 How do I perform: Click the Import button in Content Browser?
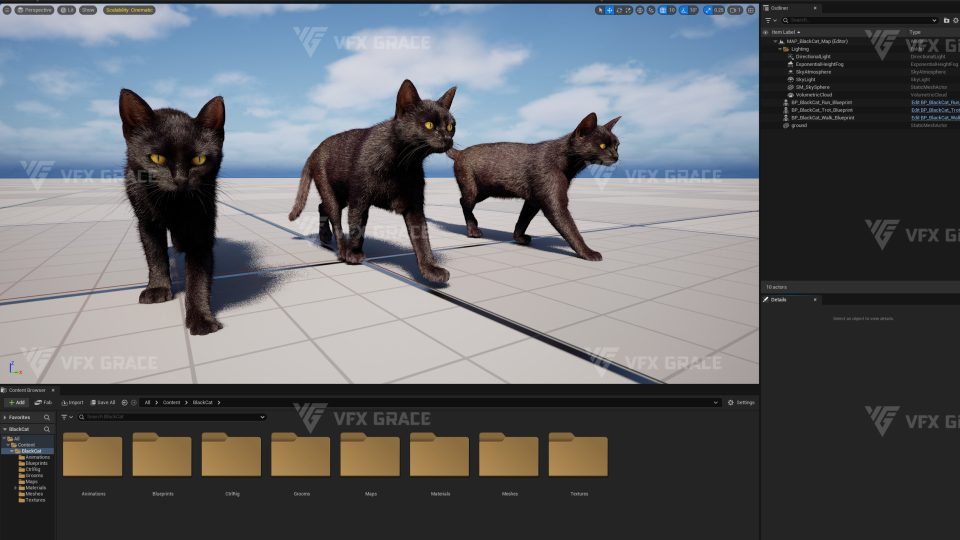point(72,402)
